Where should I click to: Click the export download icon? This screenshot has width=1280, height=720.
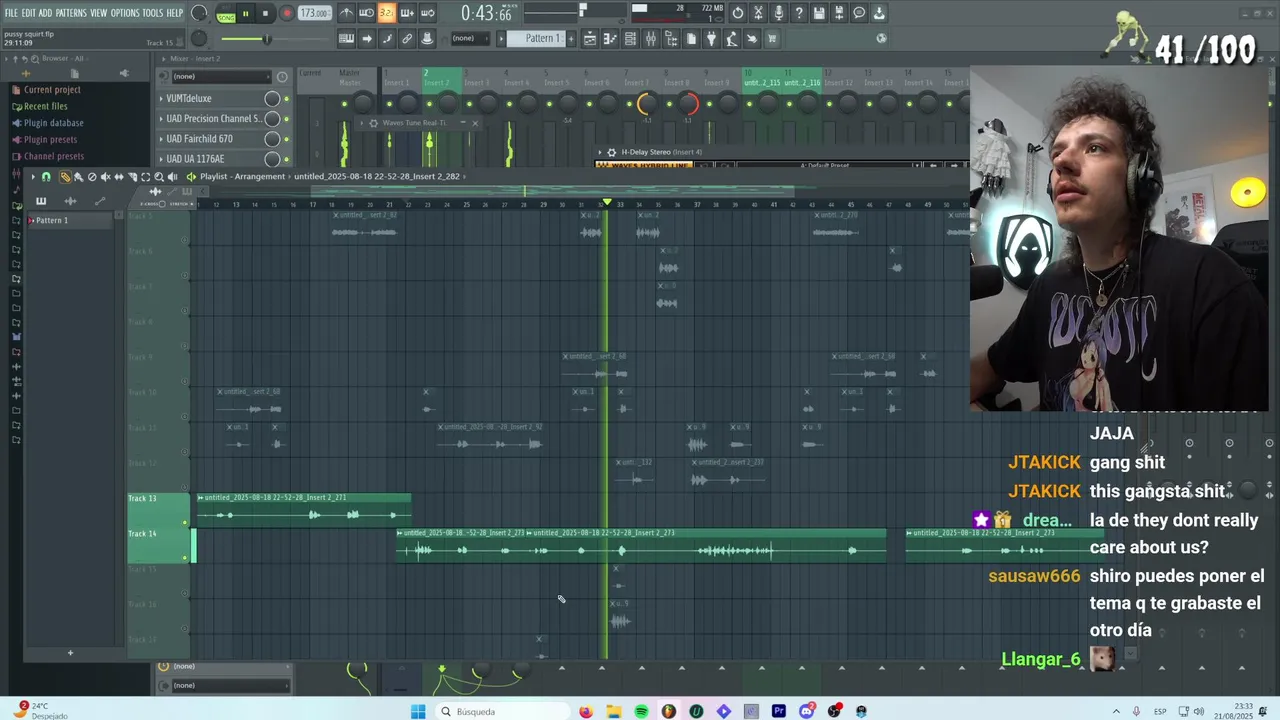879,13
